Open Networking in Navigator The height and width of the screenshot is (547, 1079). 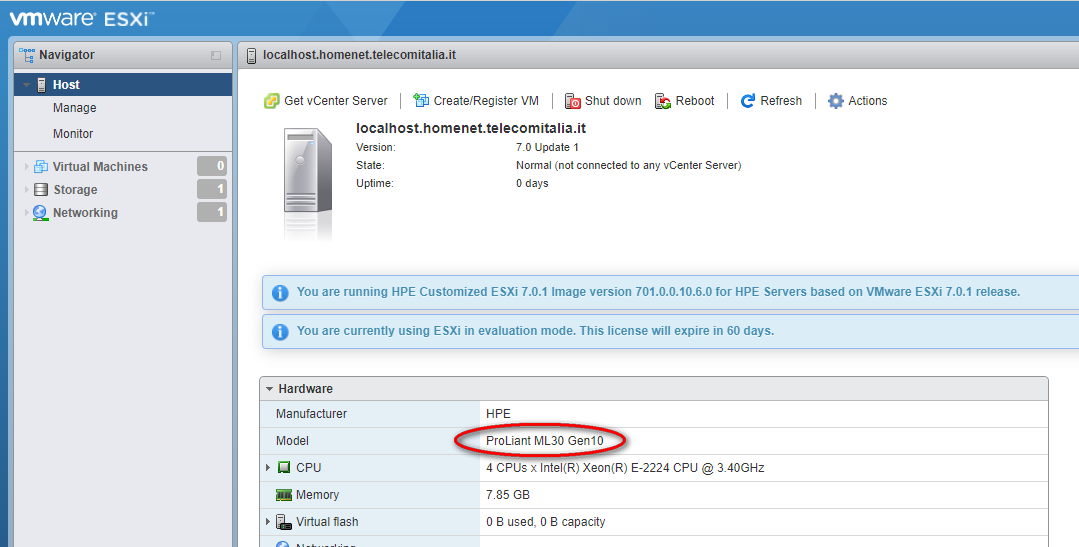[x=85, y=213]
